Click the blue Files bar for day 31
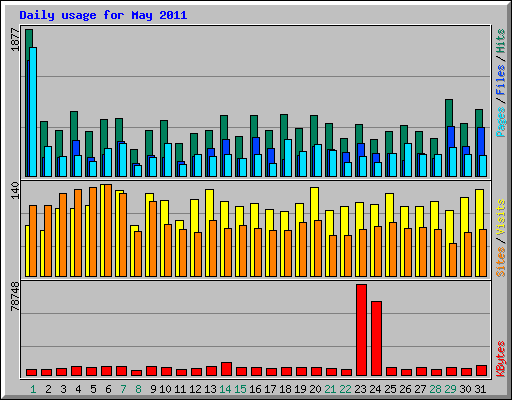Viewport: 512px width, 400px height. [x=481, y=141]
